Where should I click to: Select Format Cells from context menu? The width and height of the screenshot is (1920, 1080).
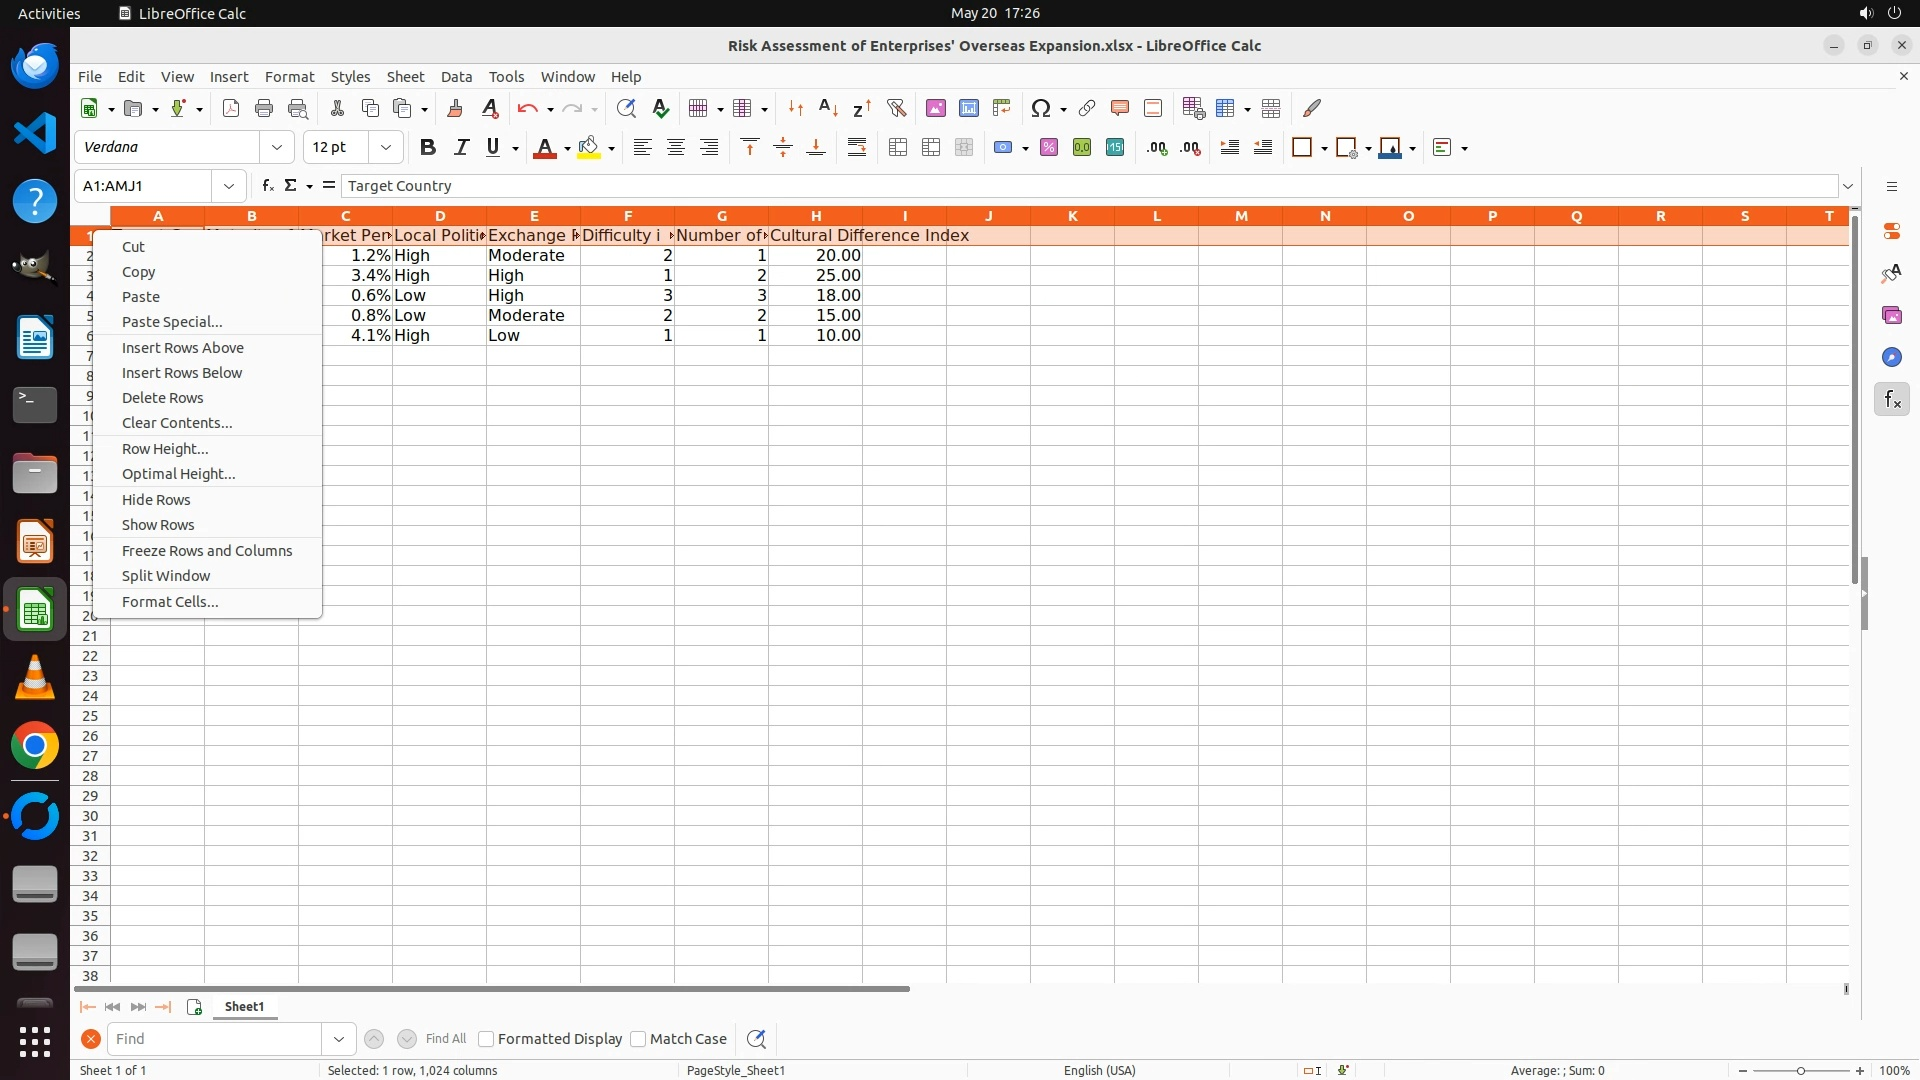(170, 602)
